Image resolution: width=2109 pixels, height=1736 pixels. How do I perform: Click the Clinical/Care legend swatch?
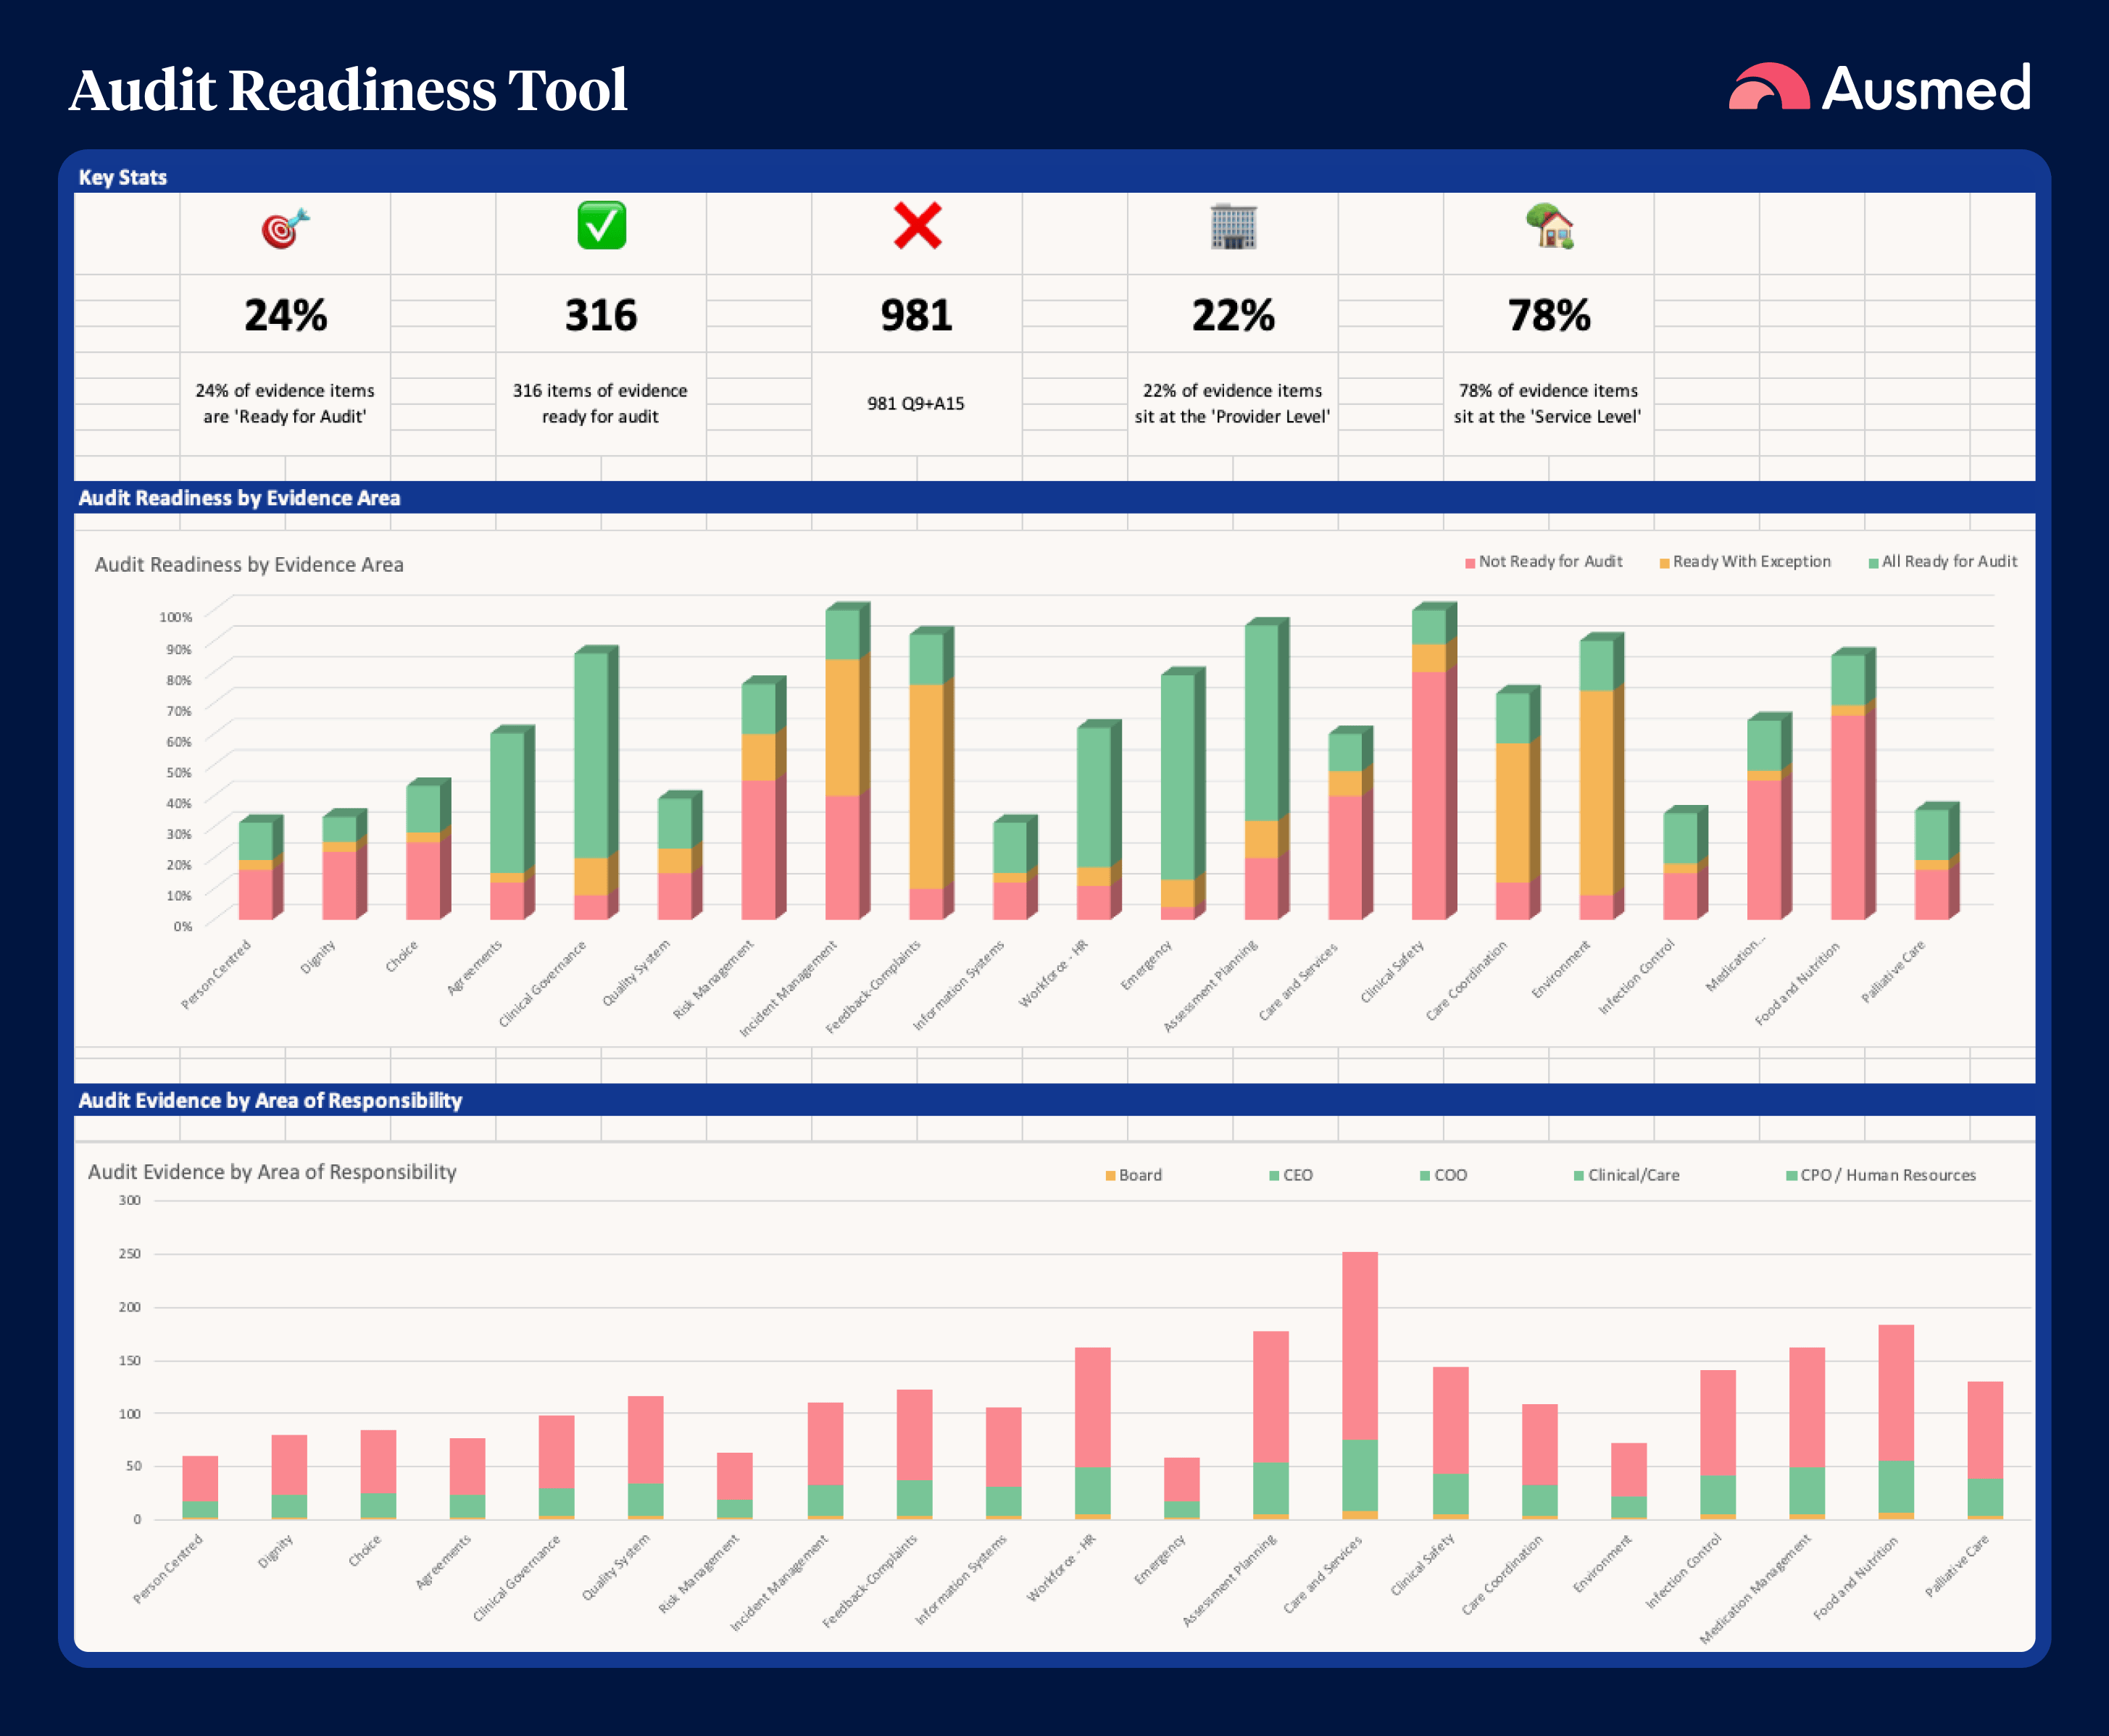click(1579, 1176)
